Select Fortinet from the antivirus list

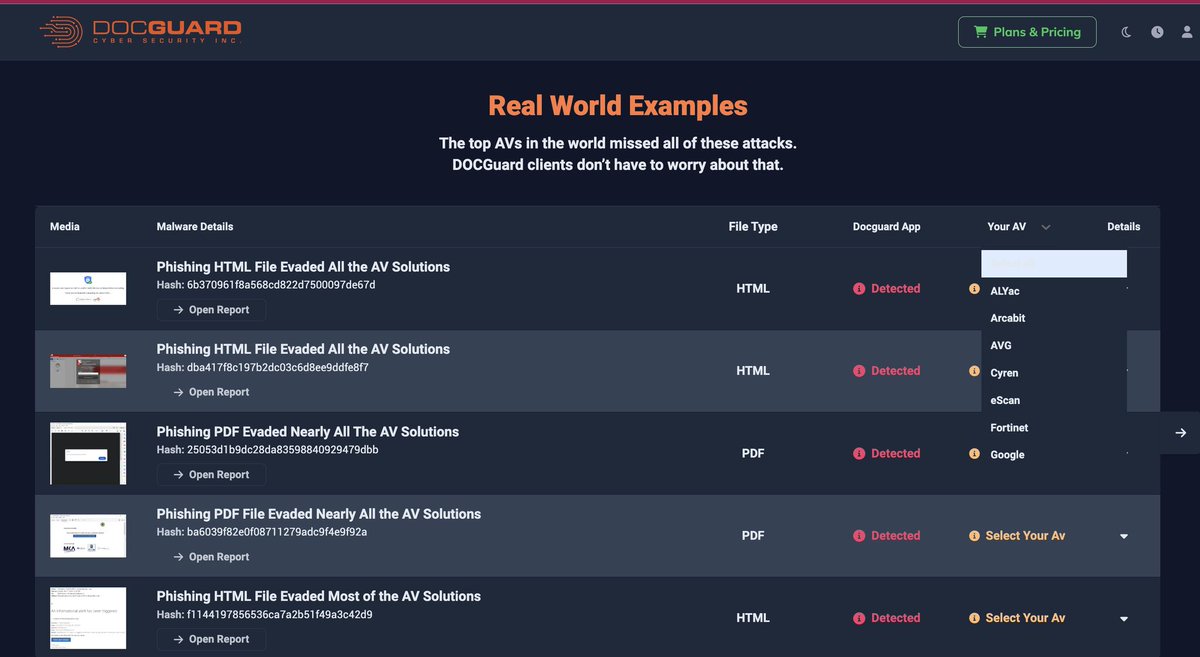(x=1009, y=427)
